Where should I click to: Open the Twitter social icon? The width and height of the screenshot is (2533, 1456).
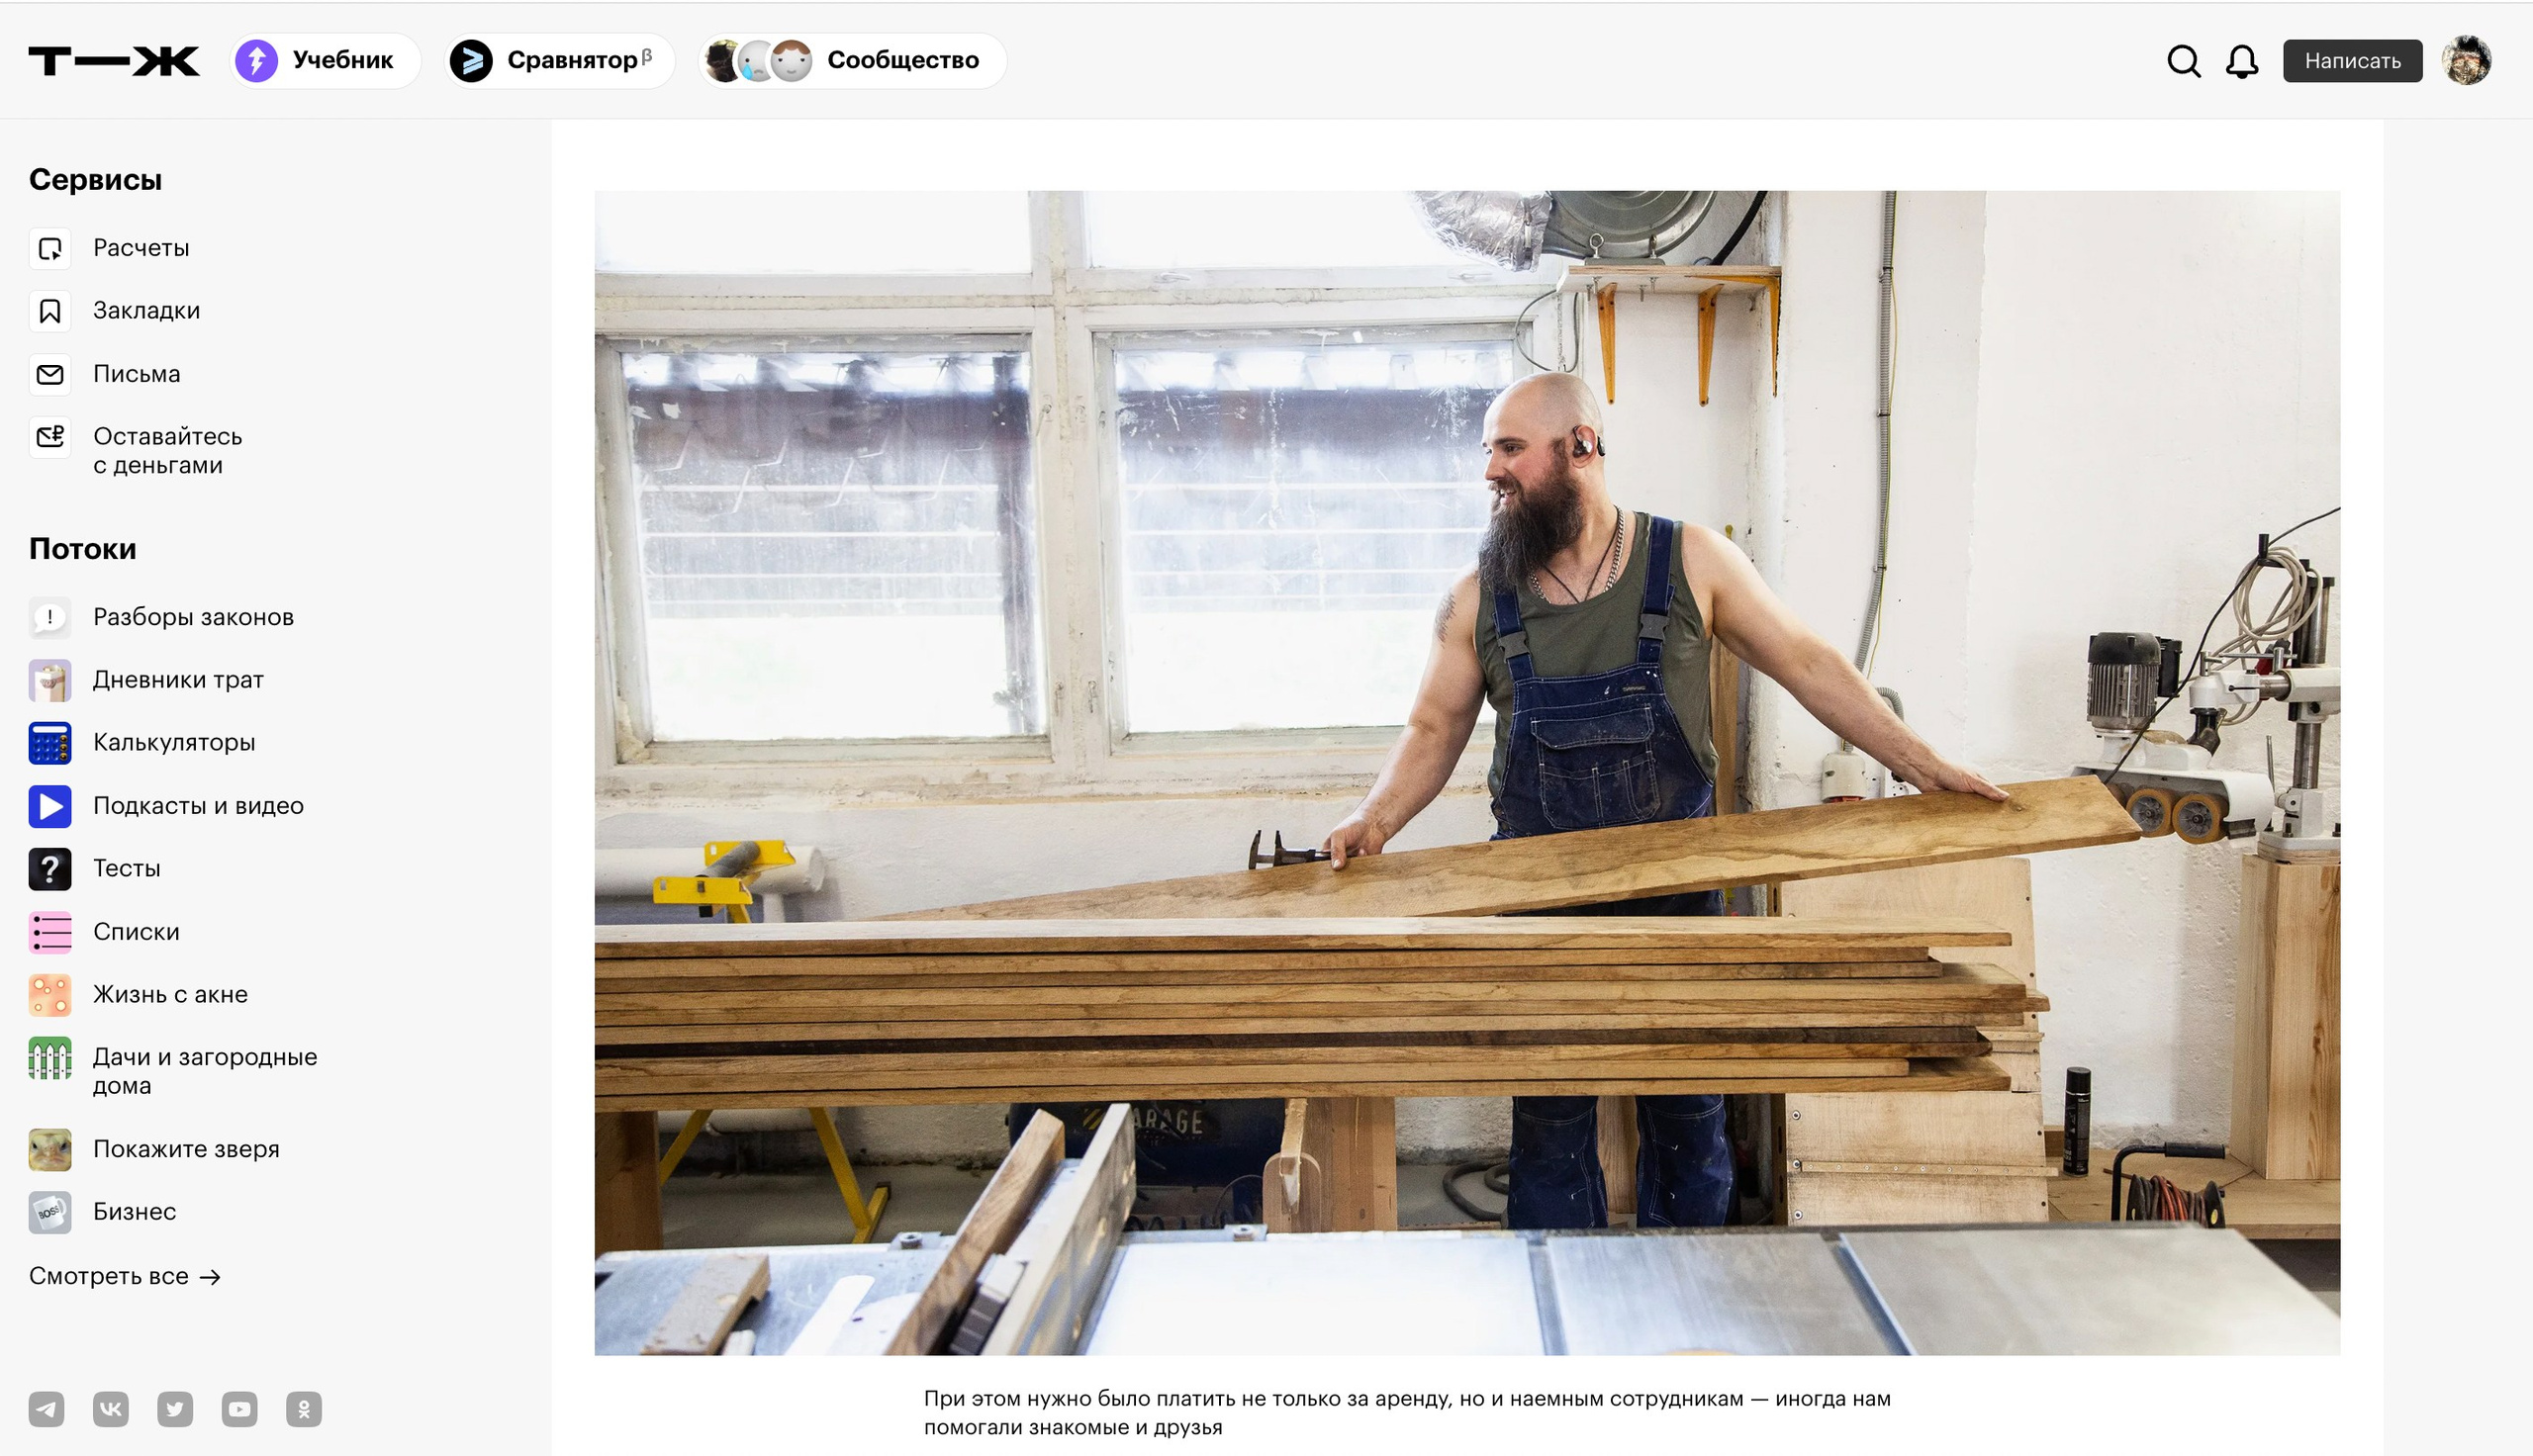click(175, 1409)
